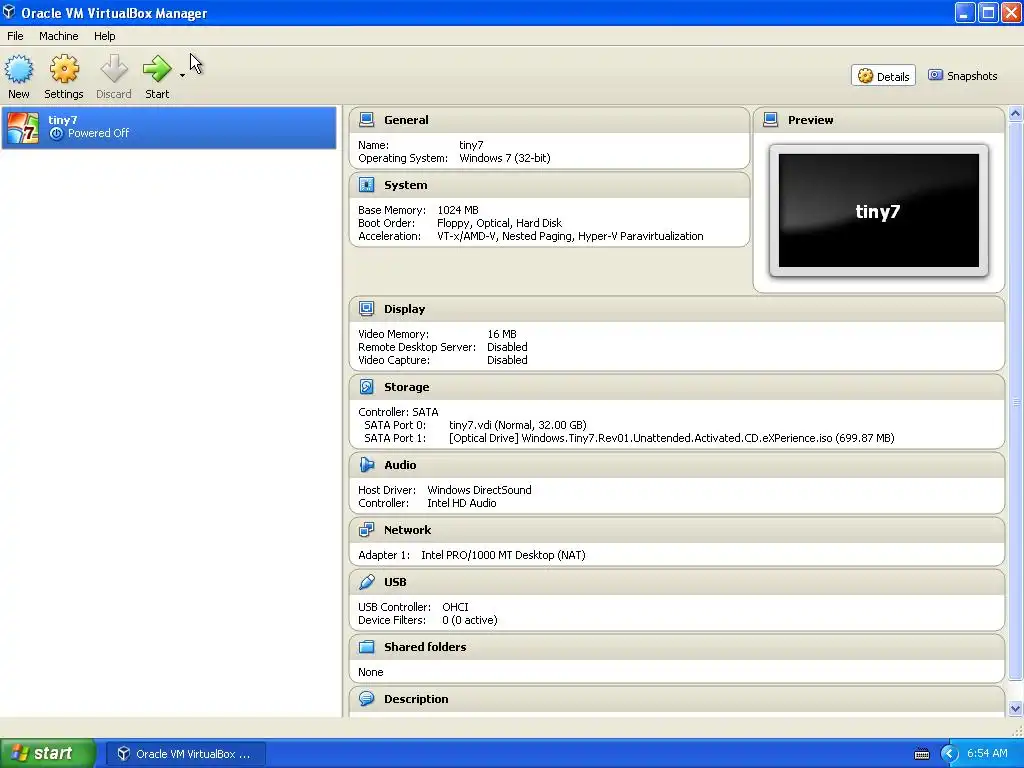1024x768 pixels.
Task: Click the tiny7 Windows 7 OS icon
Action: [23, 127]
